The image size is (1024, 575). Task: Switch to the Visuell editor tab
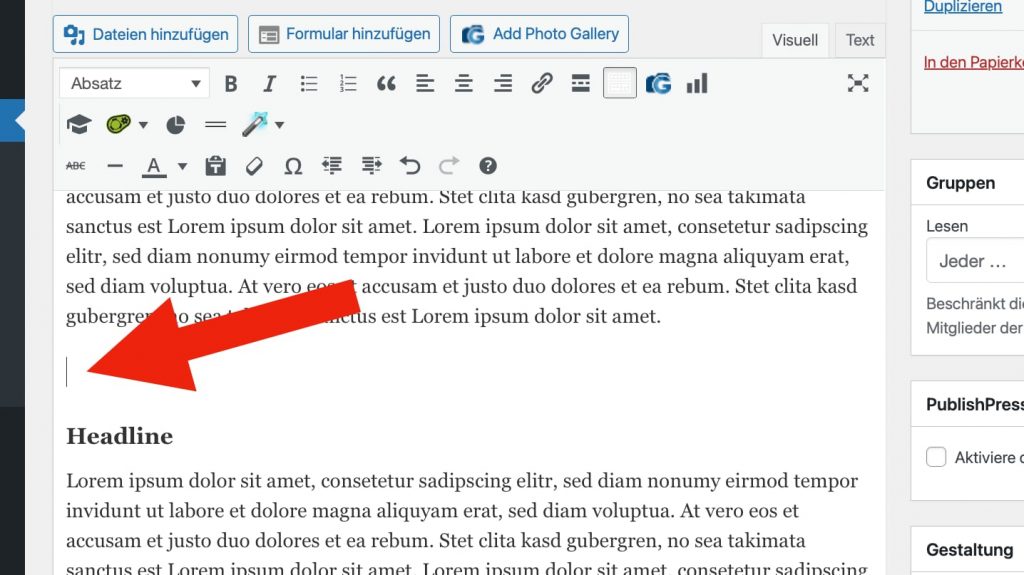795,40
